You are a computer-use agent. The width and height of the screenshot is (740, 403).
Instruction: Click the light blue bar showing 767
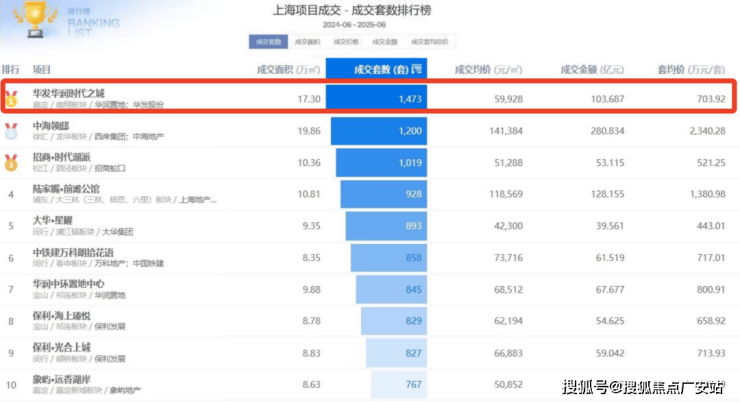tap(402, 384)
